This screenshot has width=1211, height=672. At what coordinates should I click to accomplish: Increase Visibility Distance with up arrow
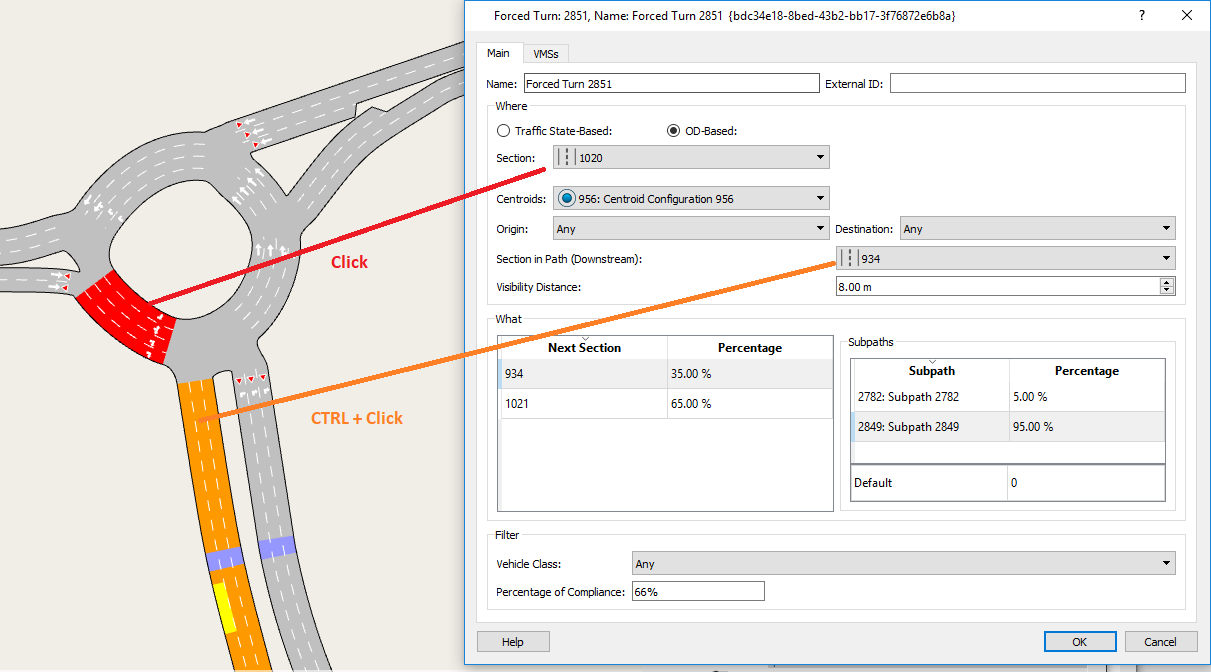1167,282
